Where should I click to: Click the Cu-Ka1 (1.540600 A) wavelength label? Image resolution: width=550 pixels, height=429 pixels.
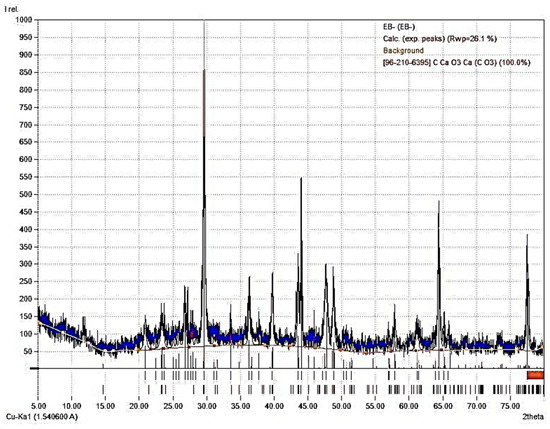42,417
